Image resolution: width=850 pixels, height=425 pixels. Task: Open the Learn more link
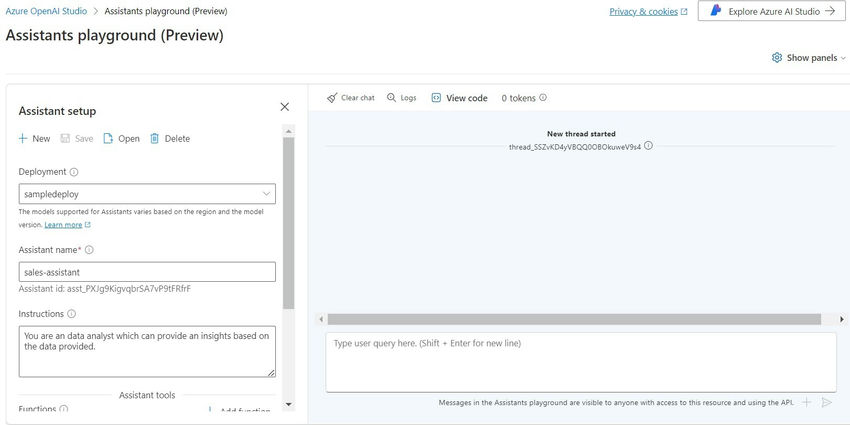pos(63,225)
